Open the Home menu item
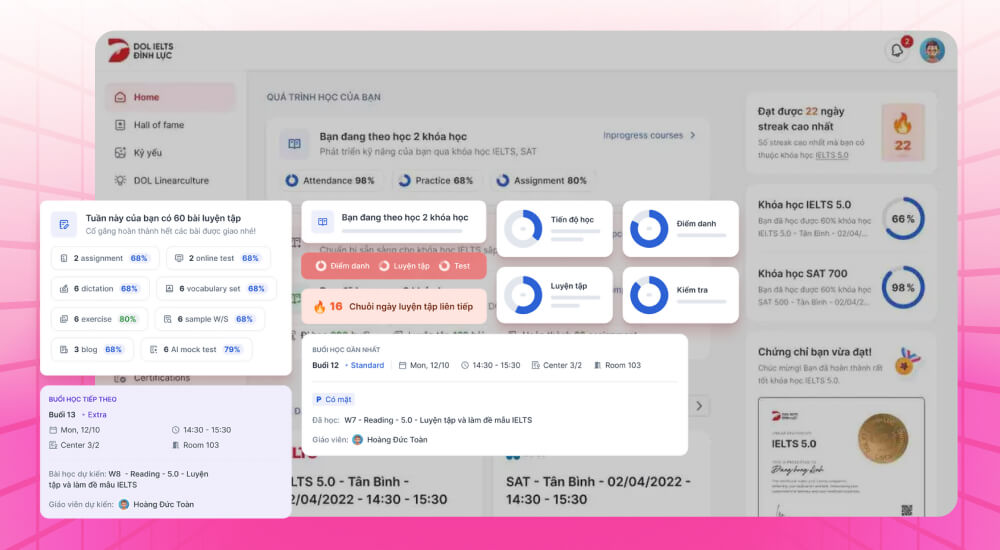 [x=146, y=97]
